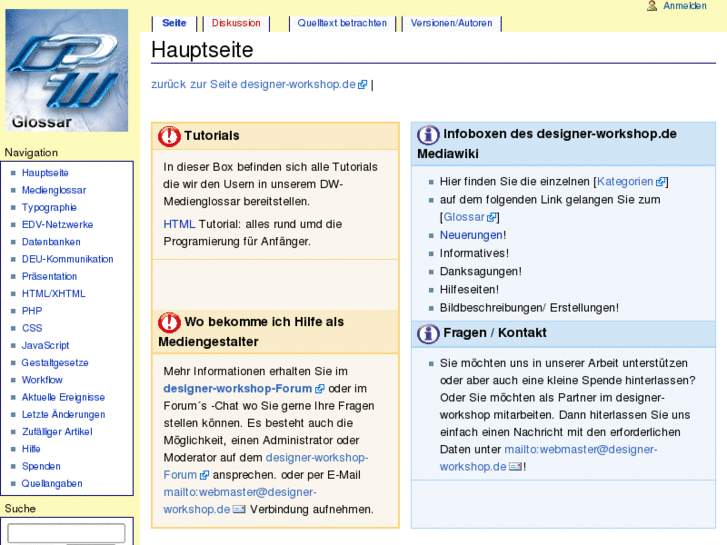
Task: Click the mailto webmaster link in Fragen / Kontakt
Action: 548,458
